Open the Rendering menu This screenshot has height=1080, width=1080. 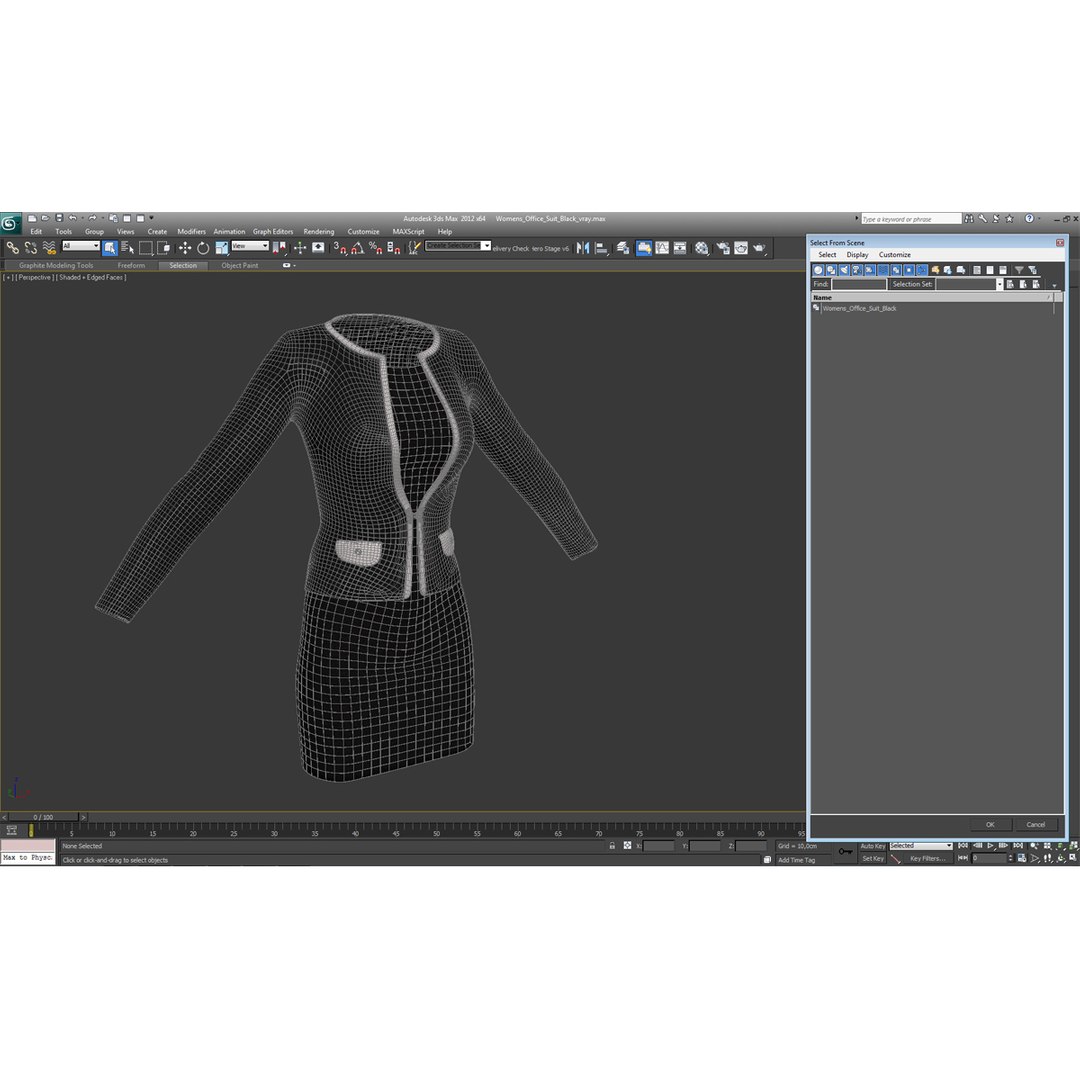coord(319,231)
